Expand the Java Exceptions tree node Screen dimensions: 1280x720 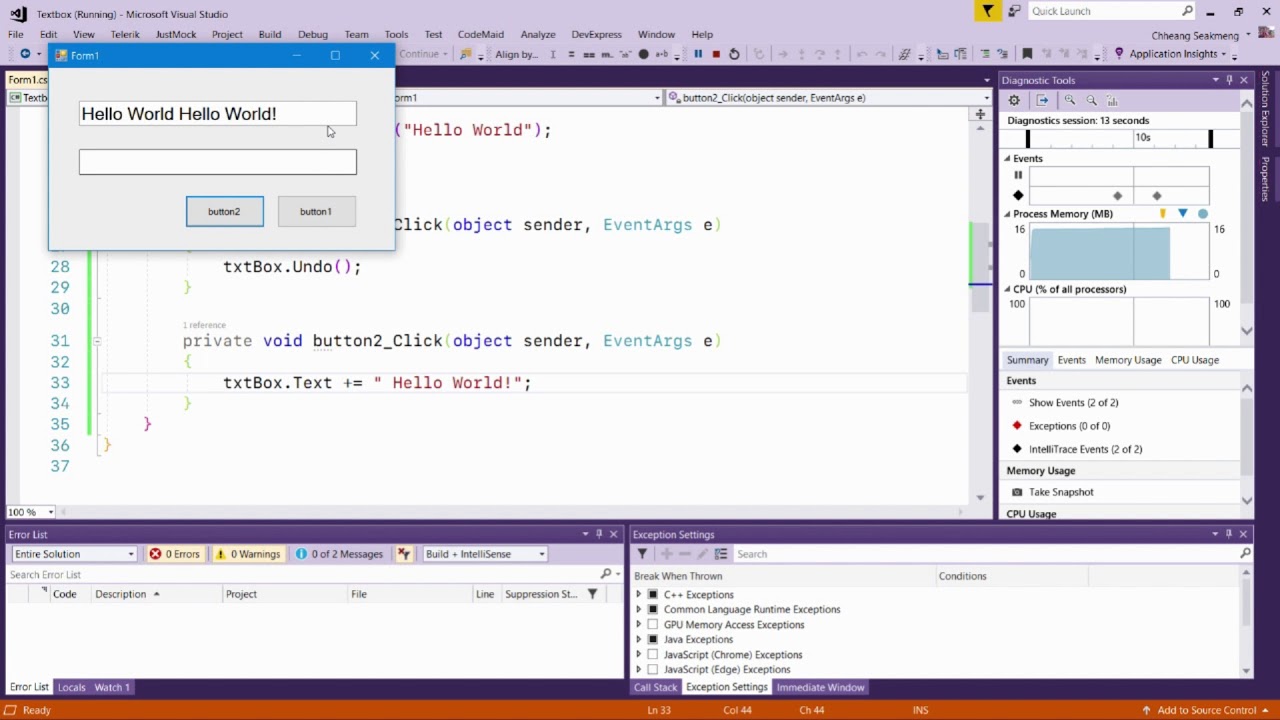tap(639, 639)
